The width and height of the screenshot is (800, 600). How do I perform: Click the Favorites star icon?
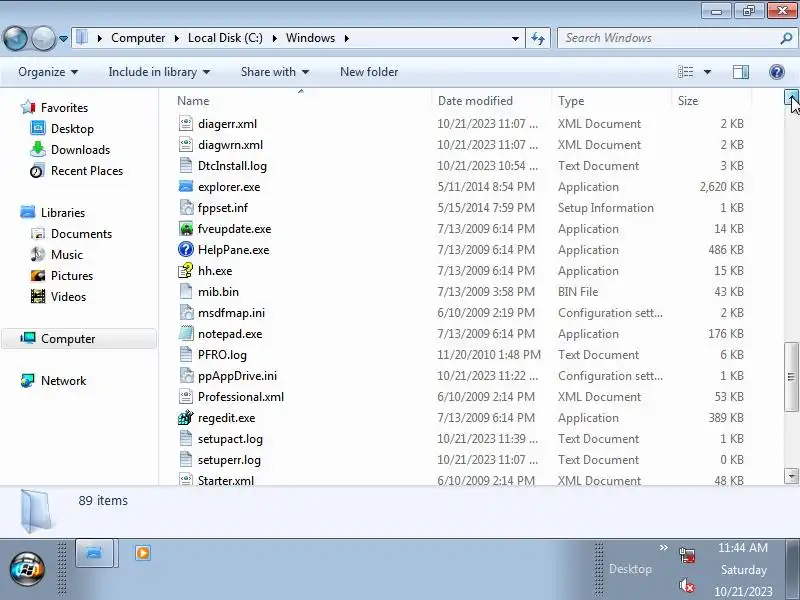pos(28,107)
